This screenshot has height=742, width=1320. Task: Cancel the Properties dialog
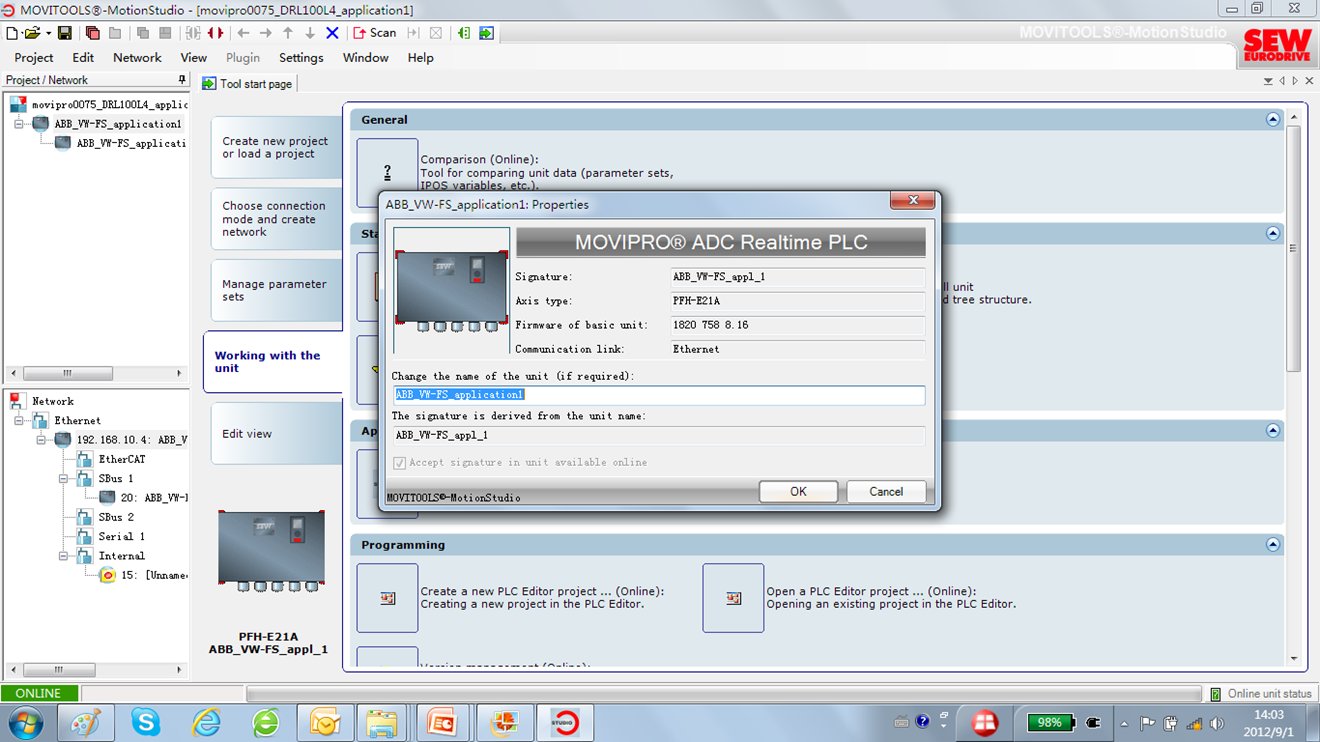(886, 492)
